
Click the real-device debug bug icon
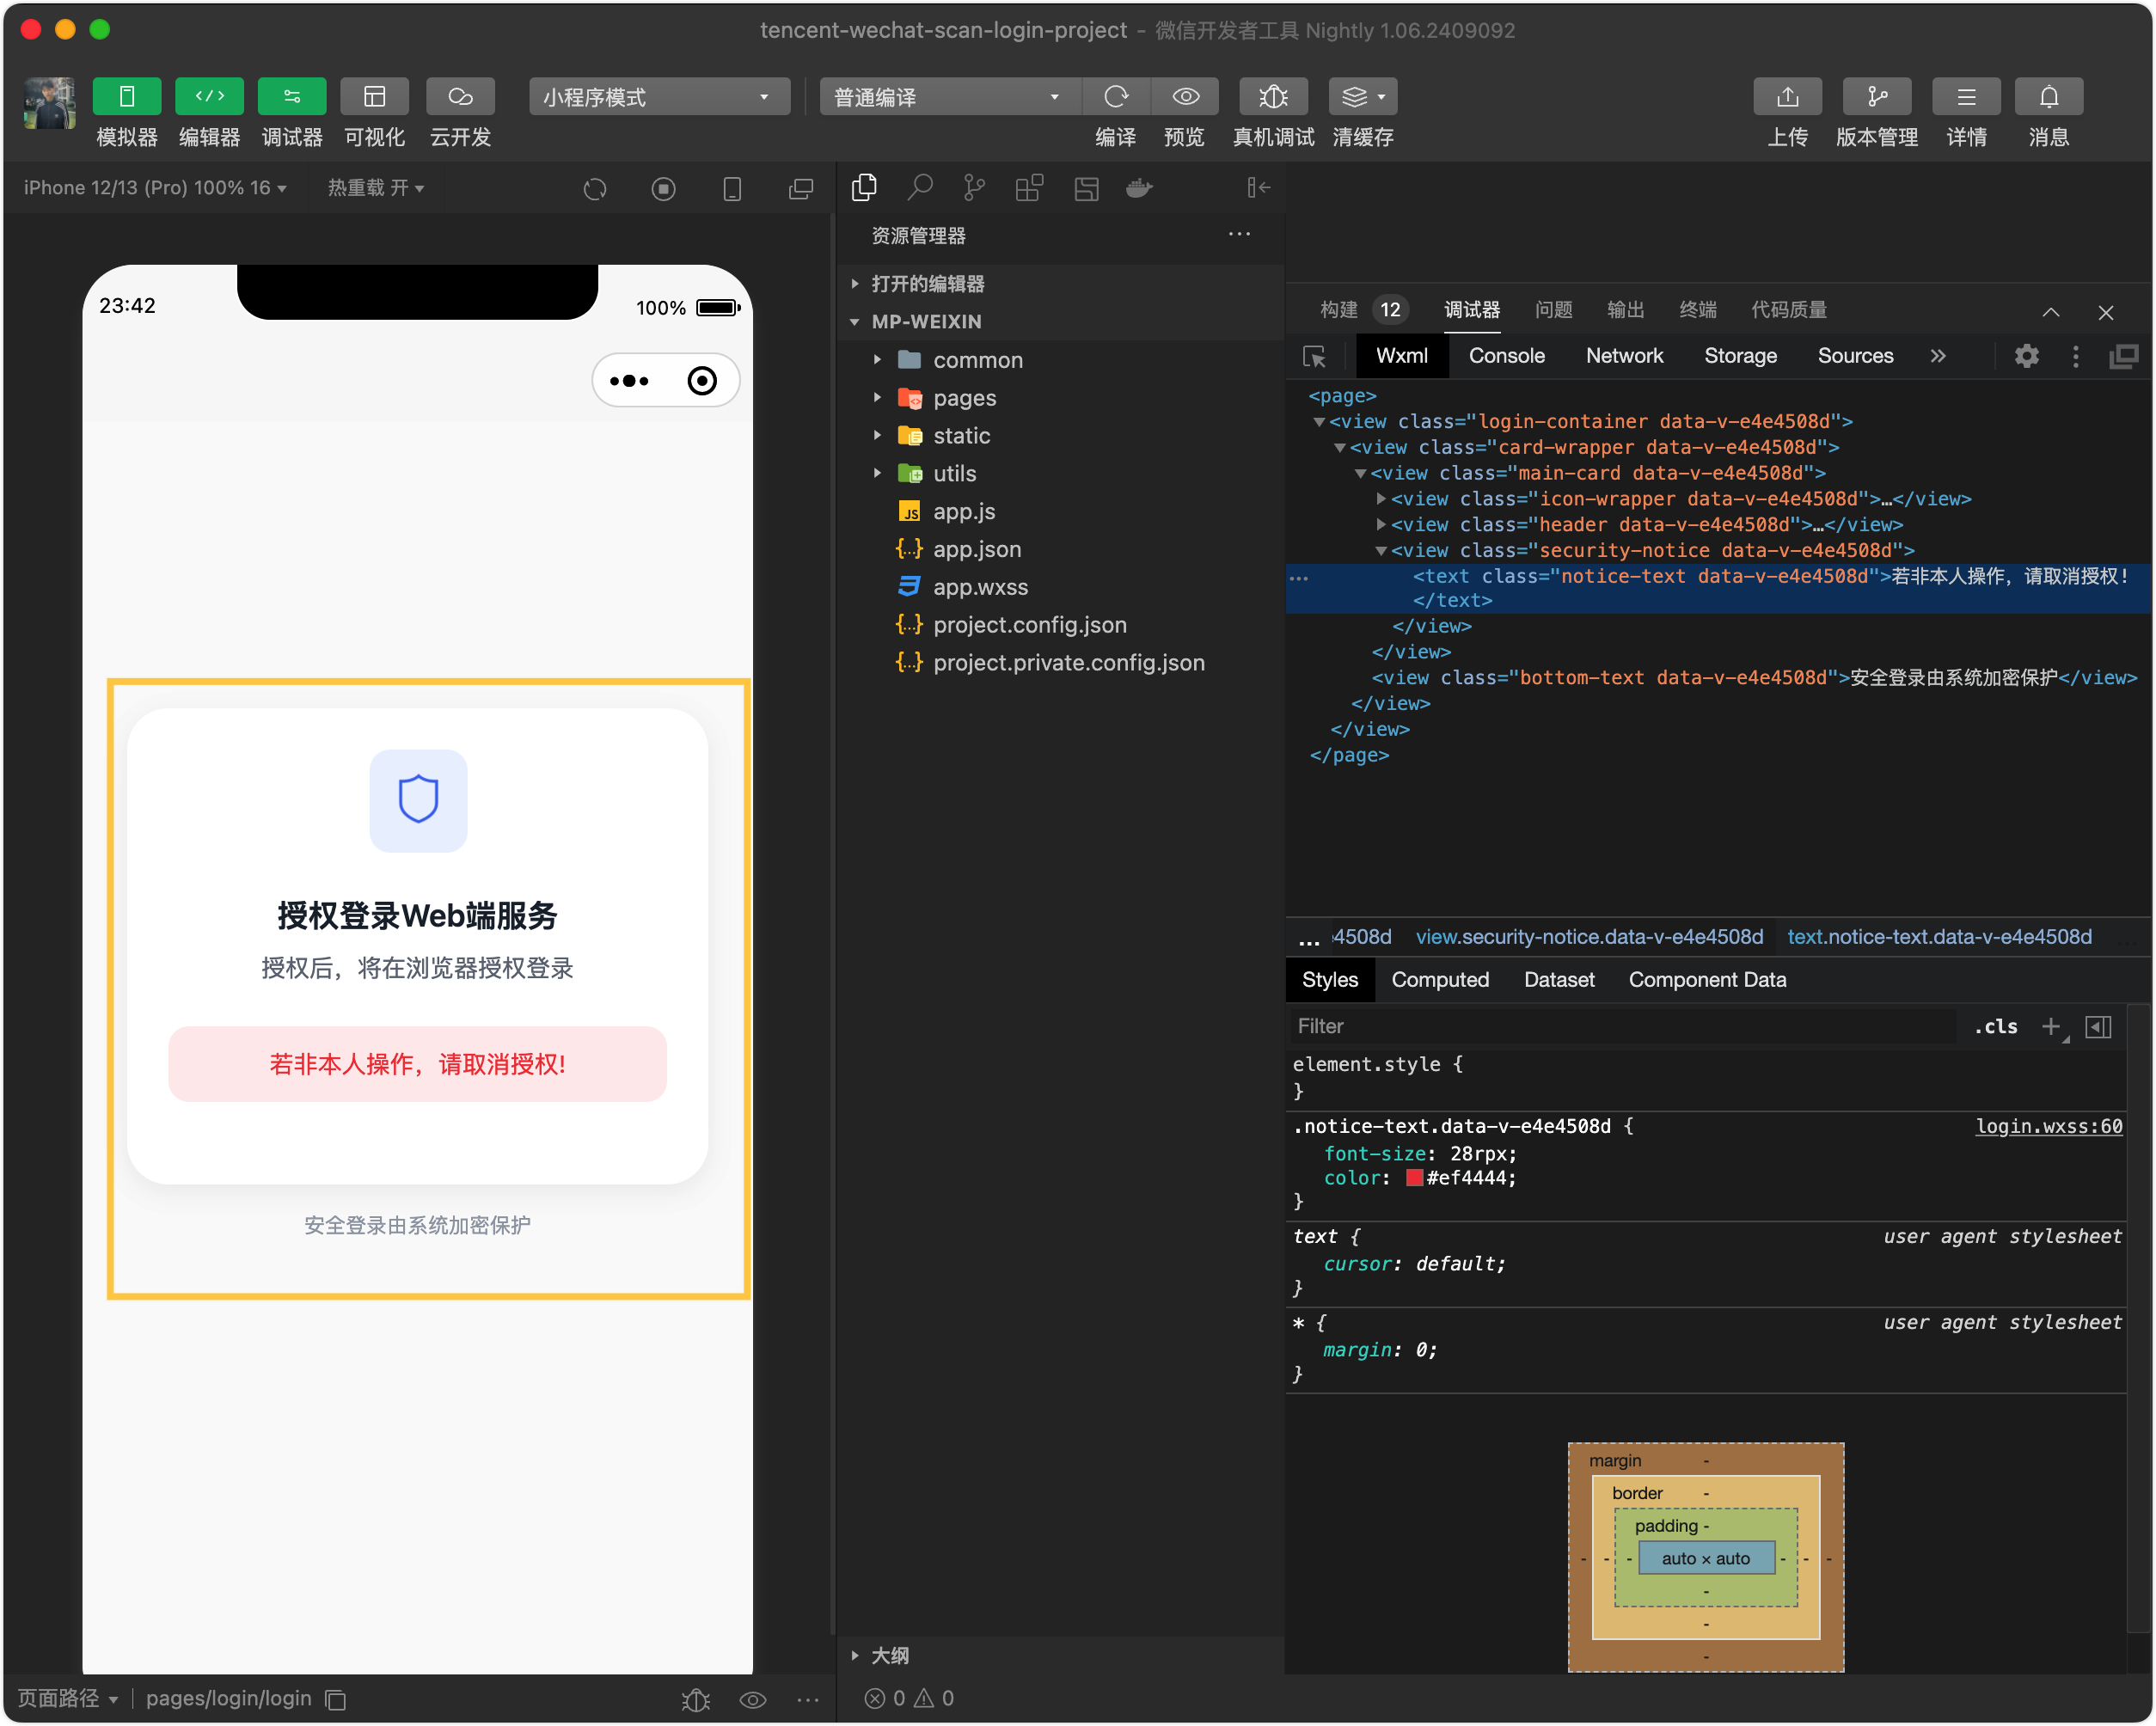[1272, 97]
